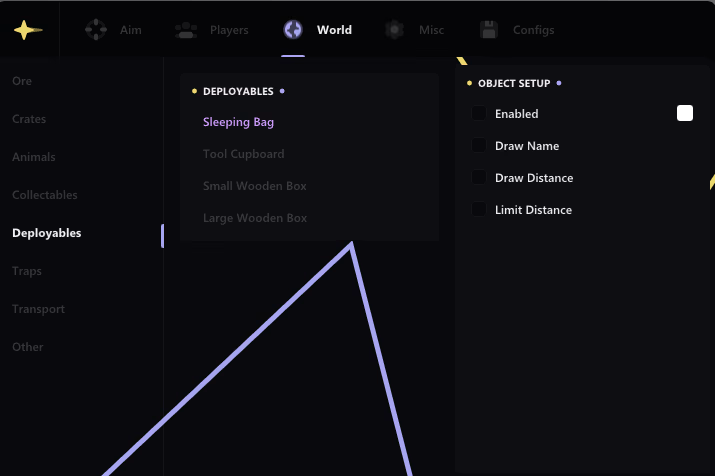Click the Configs floppy disk icon
This screenshot has width=715, height=476.
click(488, 30)
